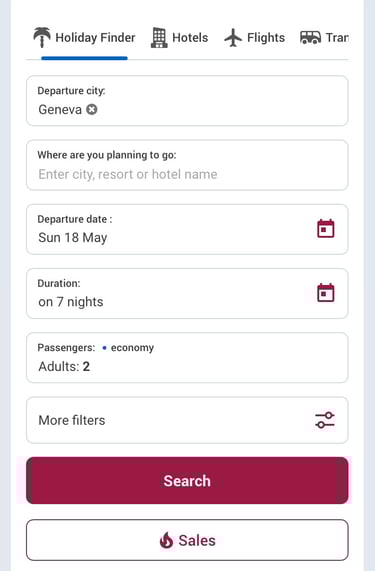Switch to the Flights tab
Viewport: 375px width, 571px height.
coord(254,38)
